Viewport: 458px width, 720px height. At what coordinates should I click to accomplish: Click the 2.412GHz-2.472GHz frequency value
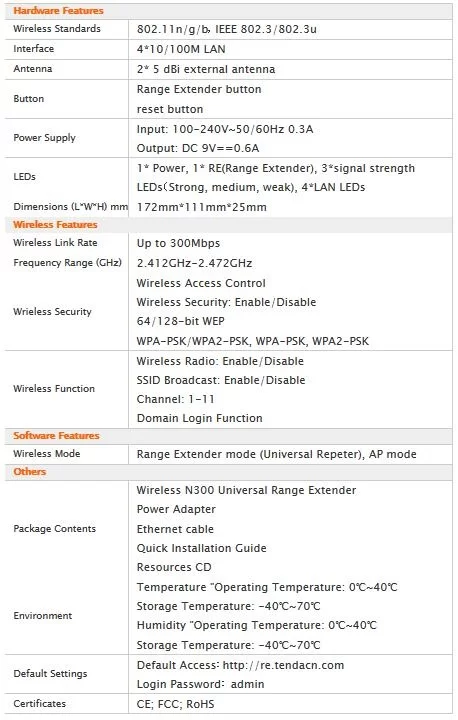(x=194, y=263)
